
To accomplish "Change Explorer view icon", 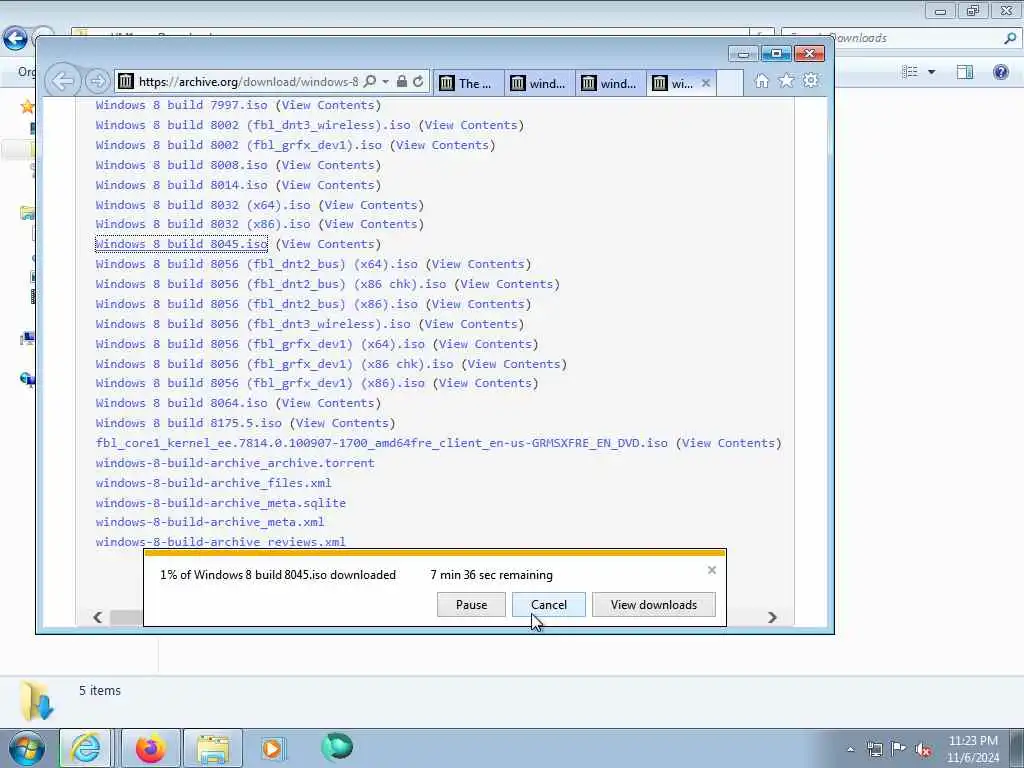I will click(909, 72).
